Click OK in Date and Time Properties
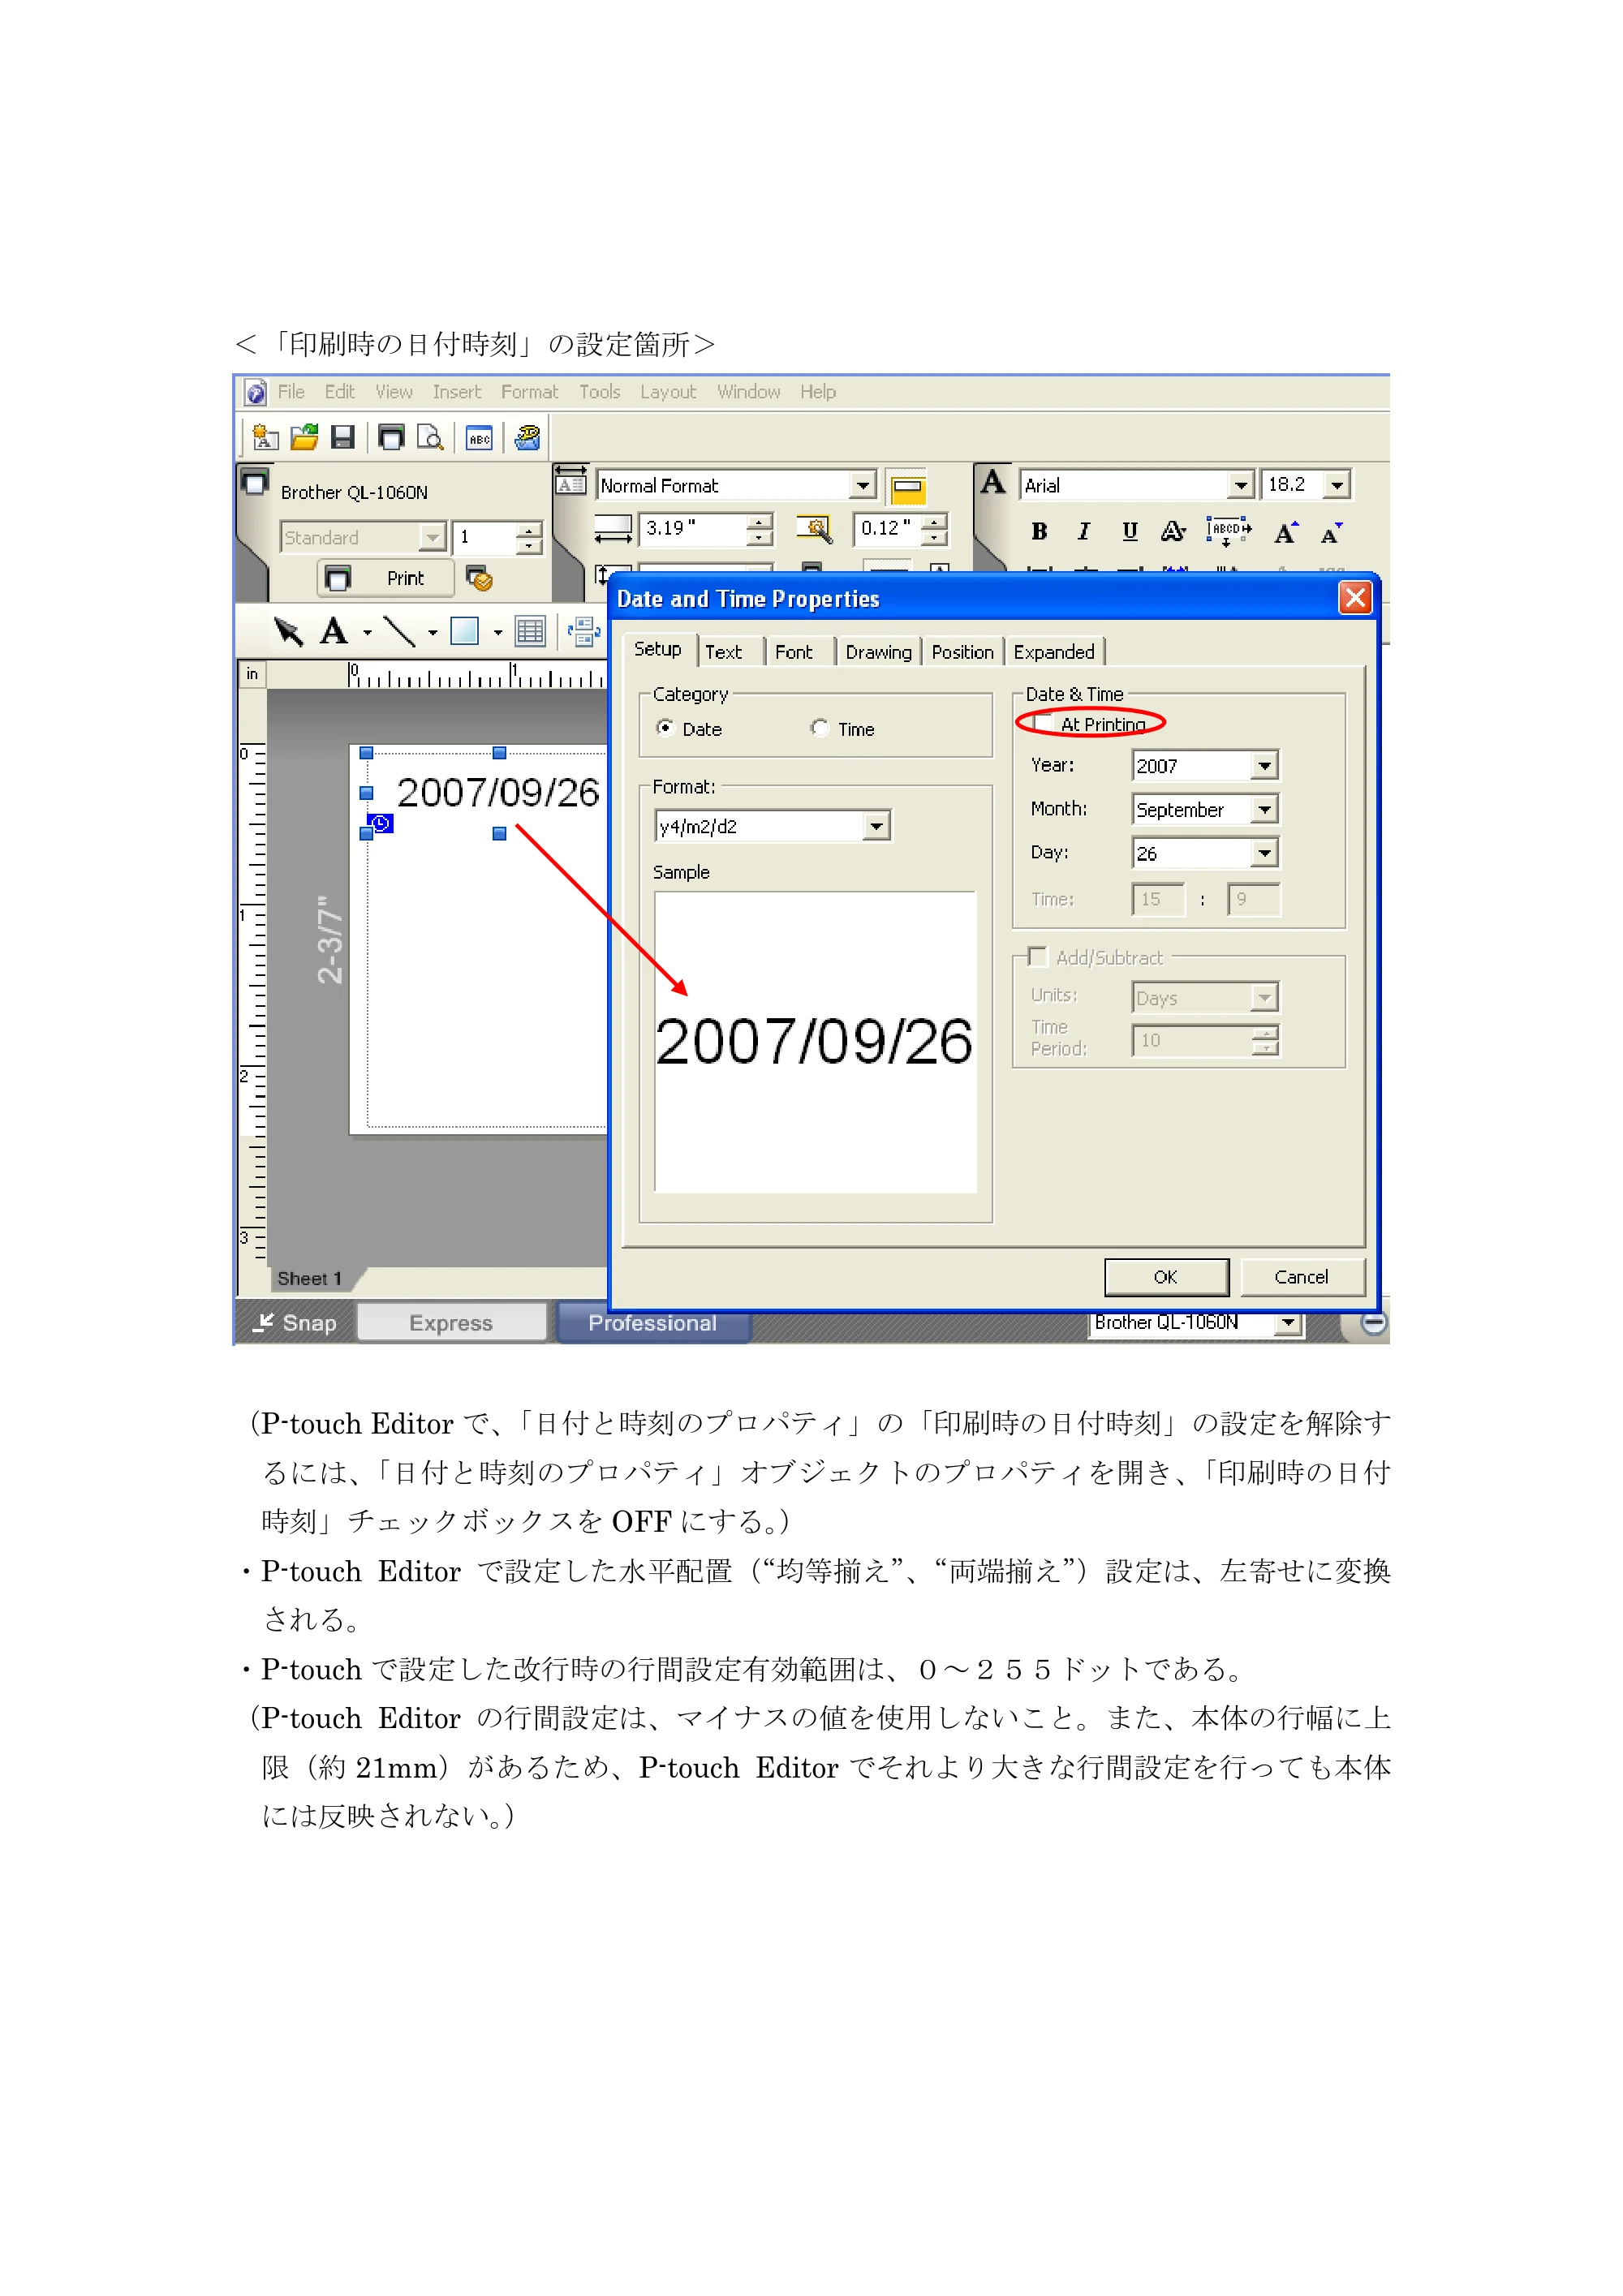 (1166, 1277)
